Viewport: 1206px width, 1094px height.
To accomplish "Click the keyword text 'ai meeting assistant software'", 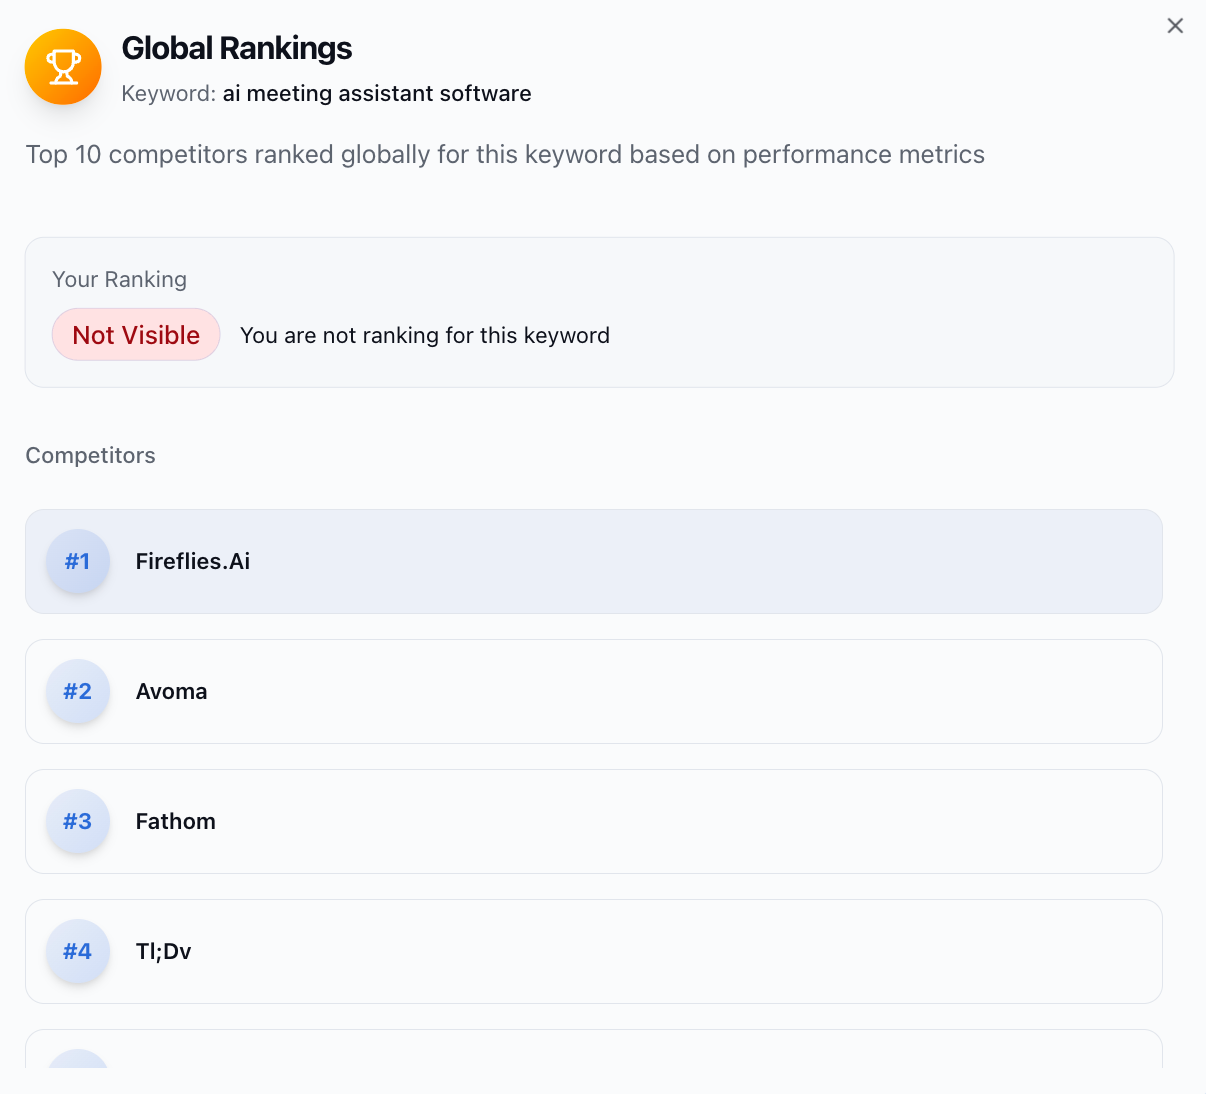I will tap(377, 94).
